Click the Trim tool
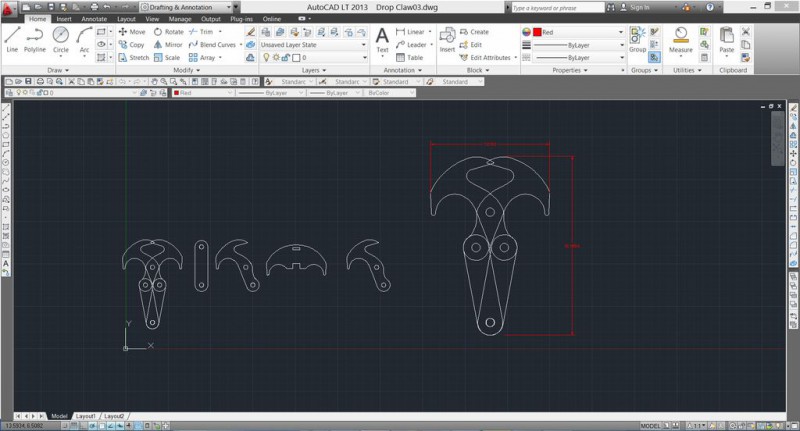This screenshot has width=800, height=431. 202,32
